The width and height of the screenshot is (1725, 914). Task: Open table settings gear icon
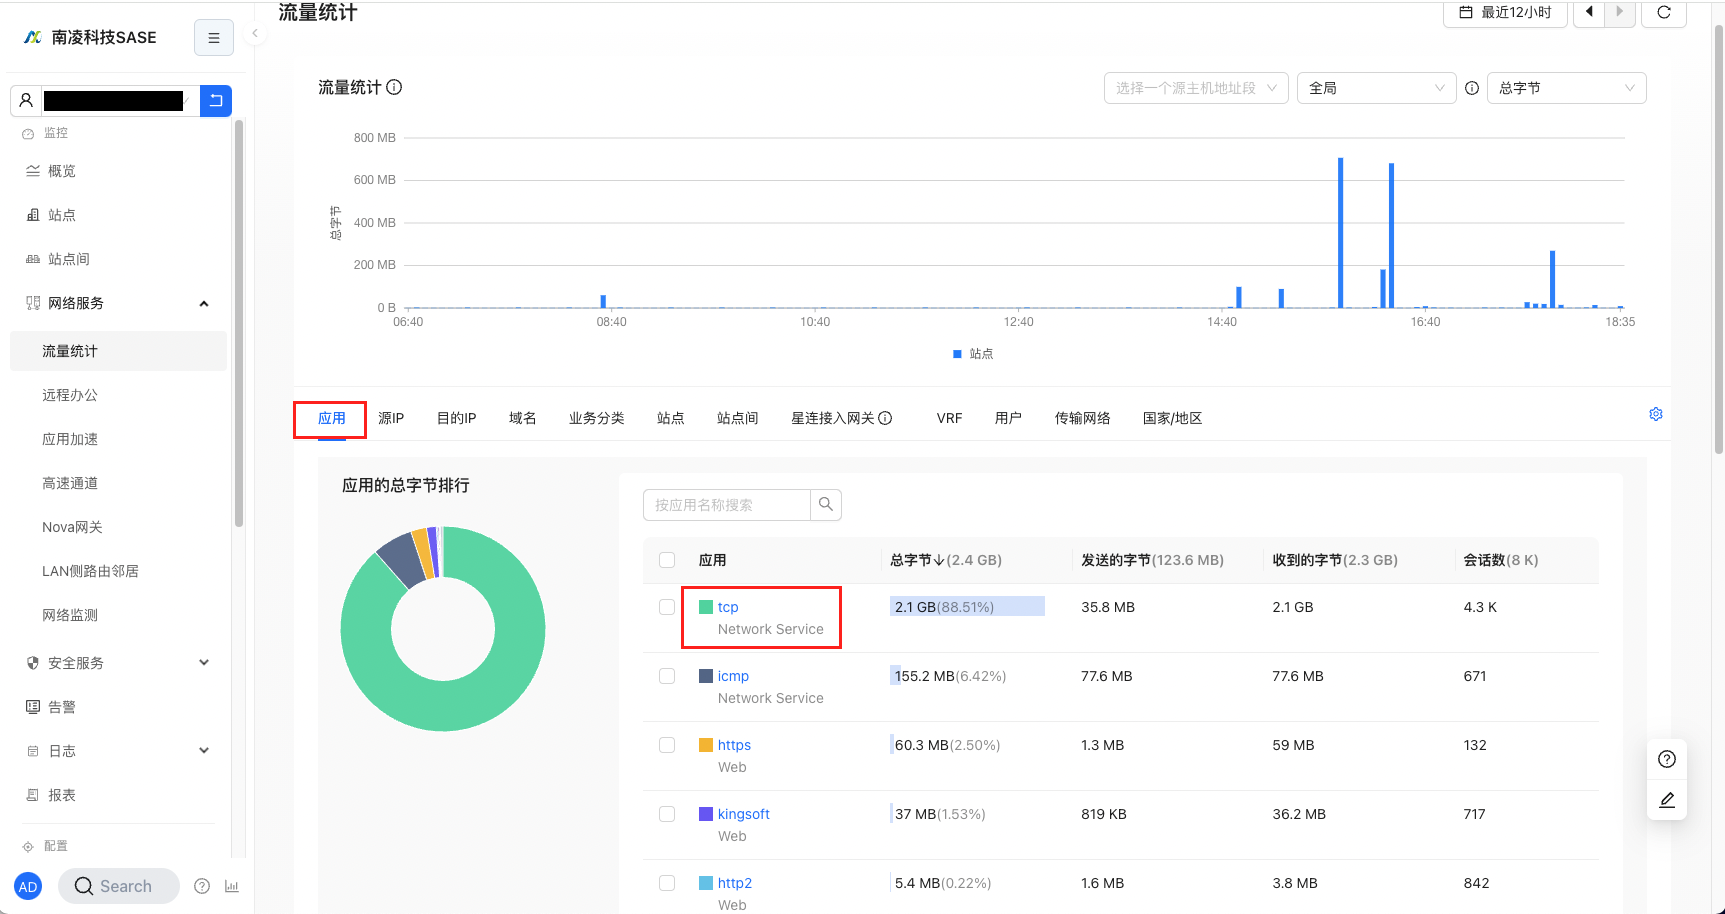[1656, 414]
